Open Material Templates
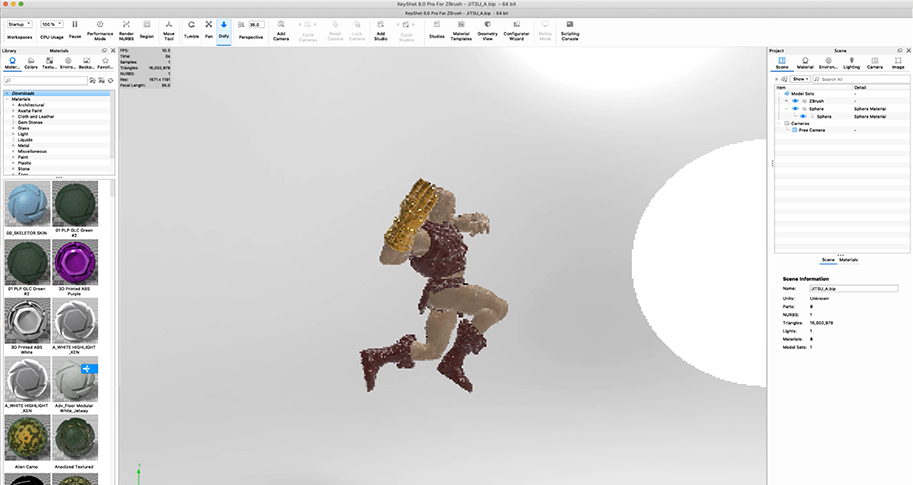The image size is (913, 485). [x=461, y=30]
